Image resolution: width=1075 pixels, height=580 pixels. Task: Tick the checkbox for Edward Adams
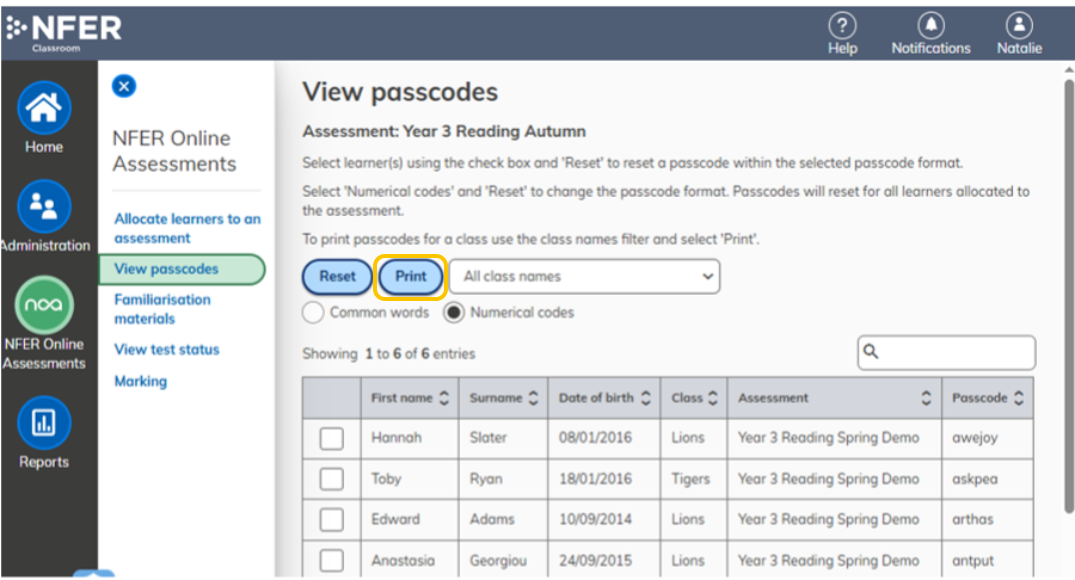click(x=332, y=520)
